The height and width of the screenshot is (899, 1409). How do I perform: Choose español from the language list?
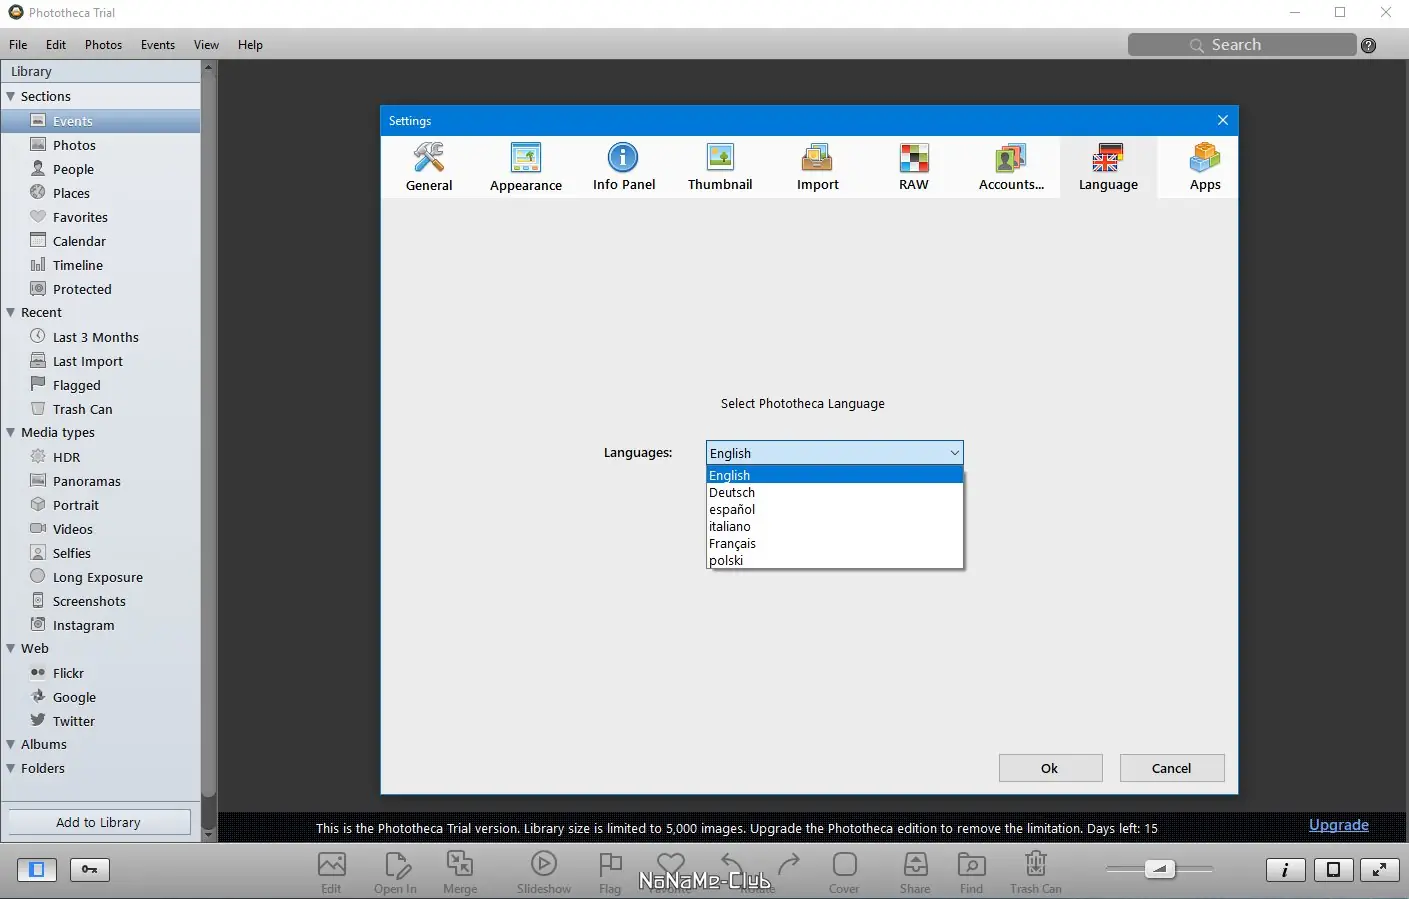[x=834, y=509]
